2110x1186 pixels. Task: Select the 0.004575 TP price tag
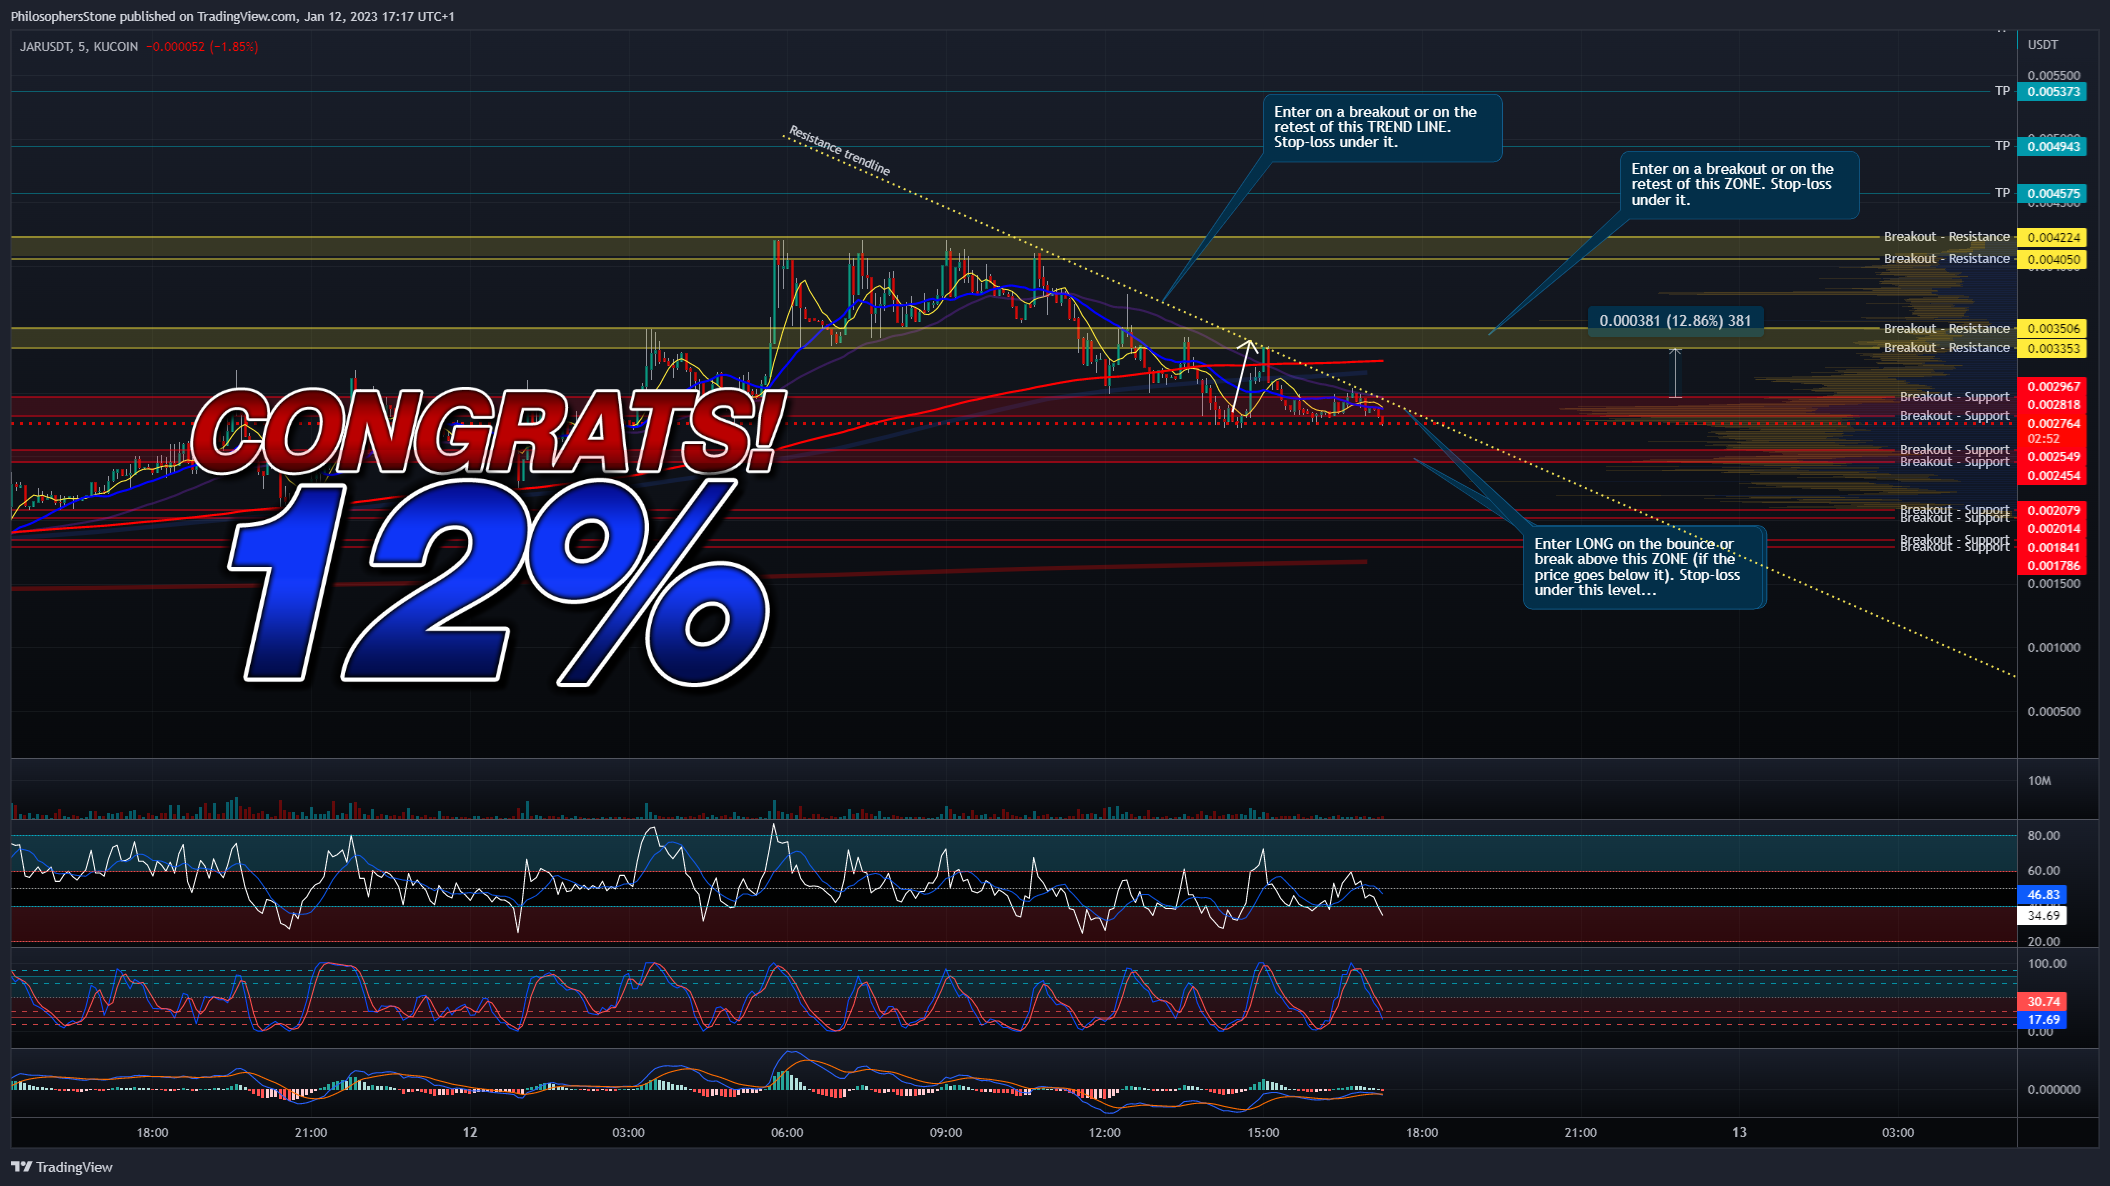tap(2052, 194)
